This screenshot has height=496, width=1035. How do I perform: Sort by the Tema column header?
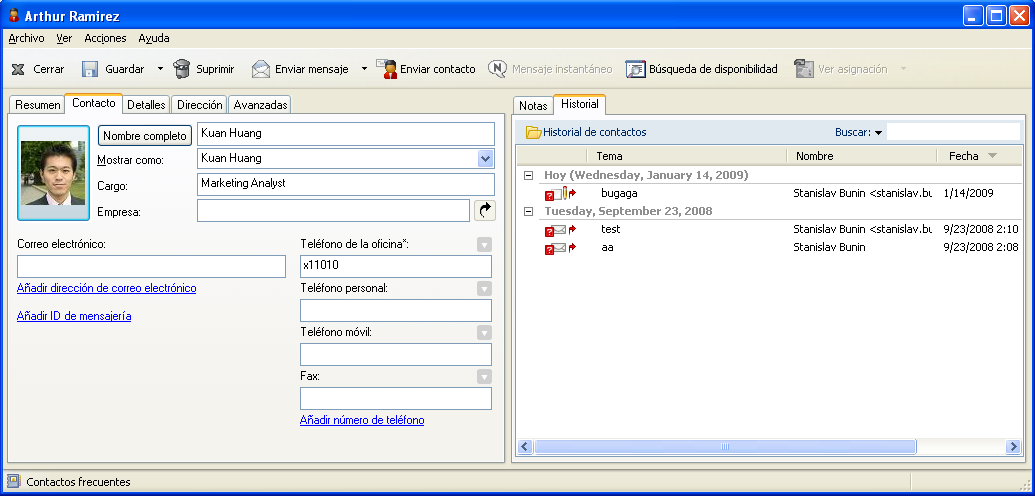(x=686, y=157)
